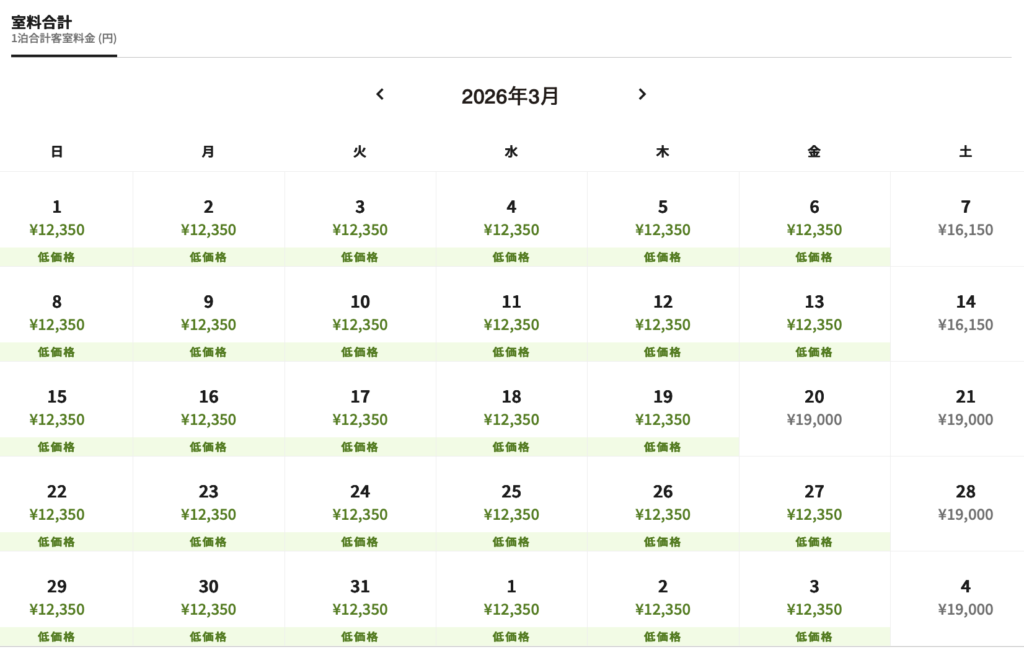Click March 10 date cell

360,314
